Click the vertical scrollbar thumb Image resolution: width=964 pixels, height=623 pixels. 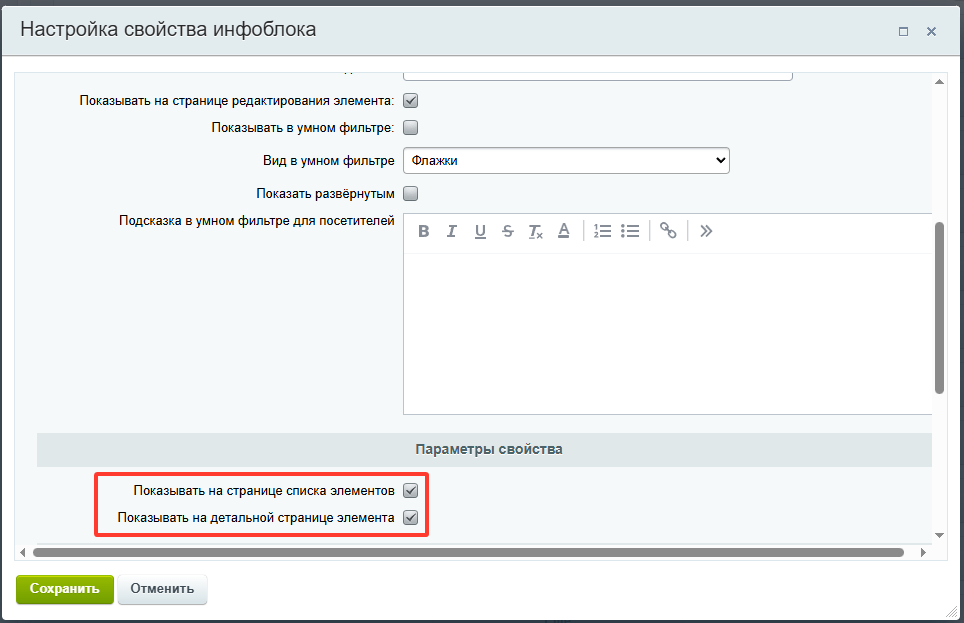tap(939, 308)
